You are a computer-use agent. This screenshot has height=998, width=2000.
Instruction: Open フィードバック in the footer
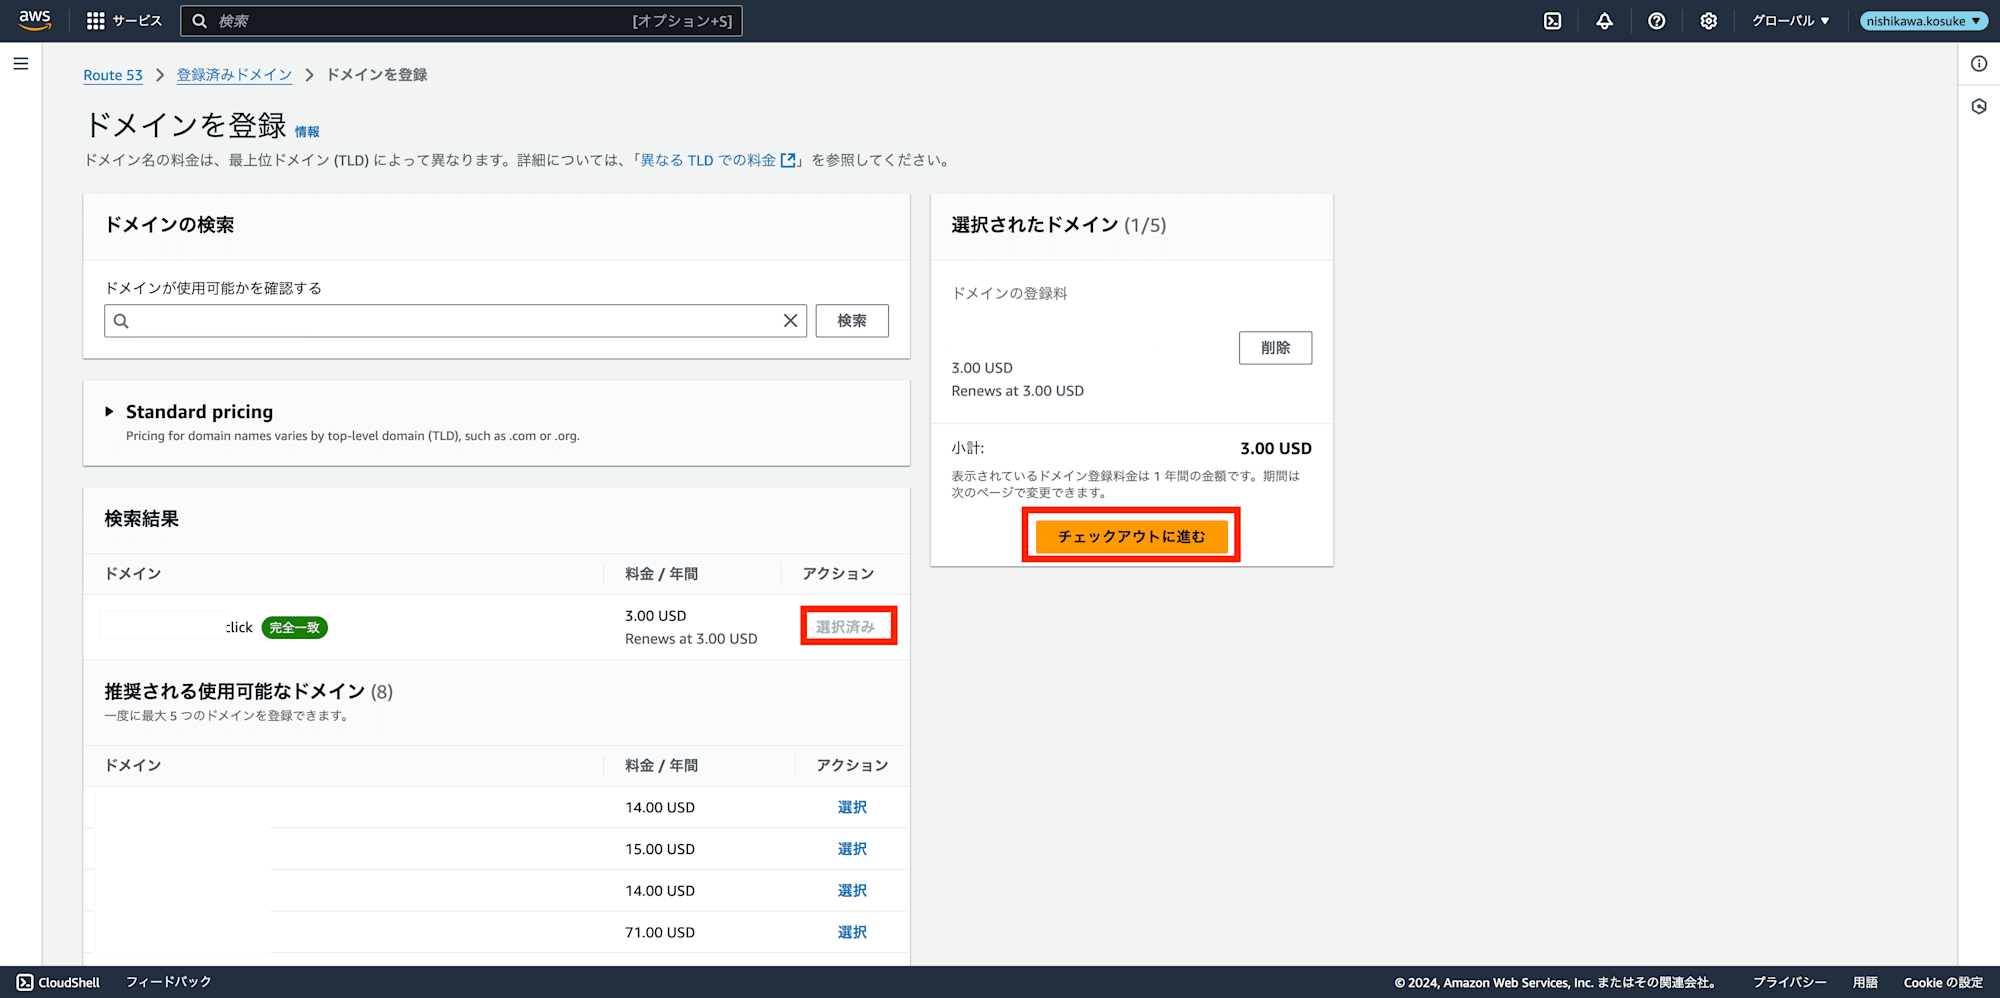169,982
